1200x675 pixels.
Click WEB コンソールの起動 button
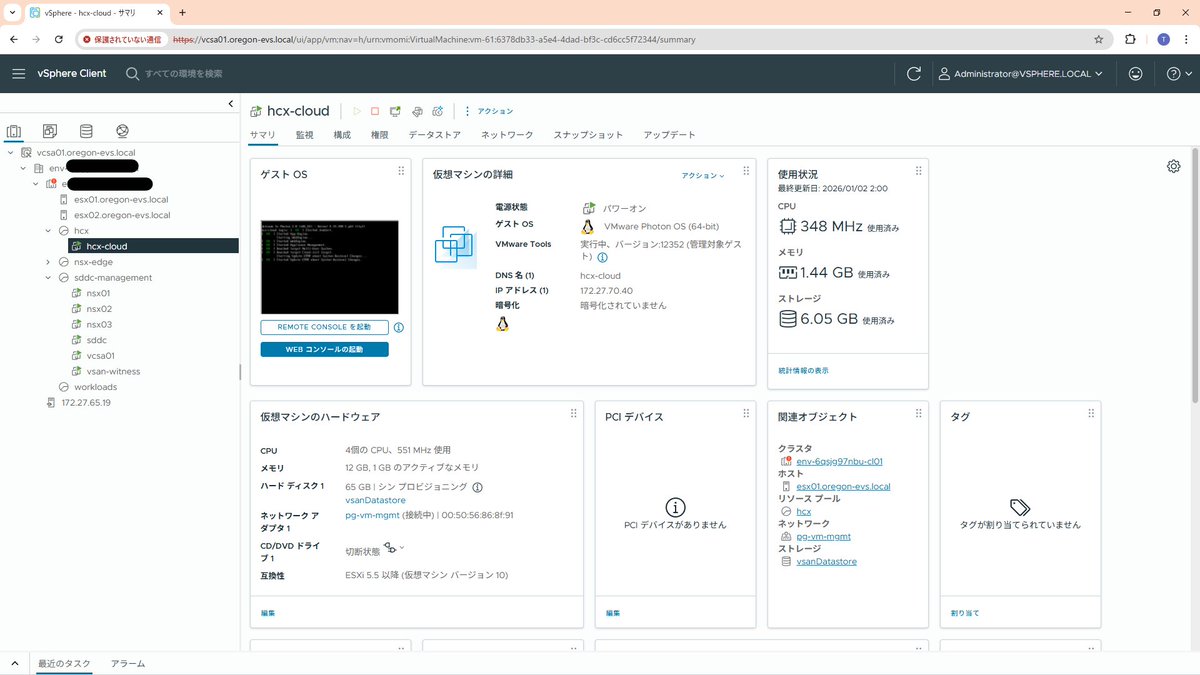pos(324,349)
